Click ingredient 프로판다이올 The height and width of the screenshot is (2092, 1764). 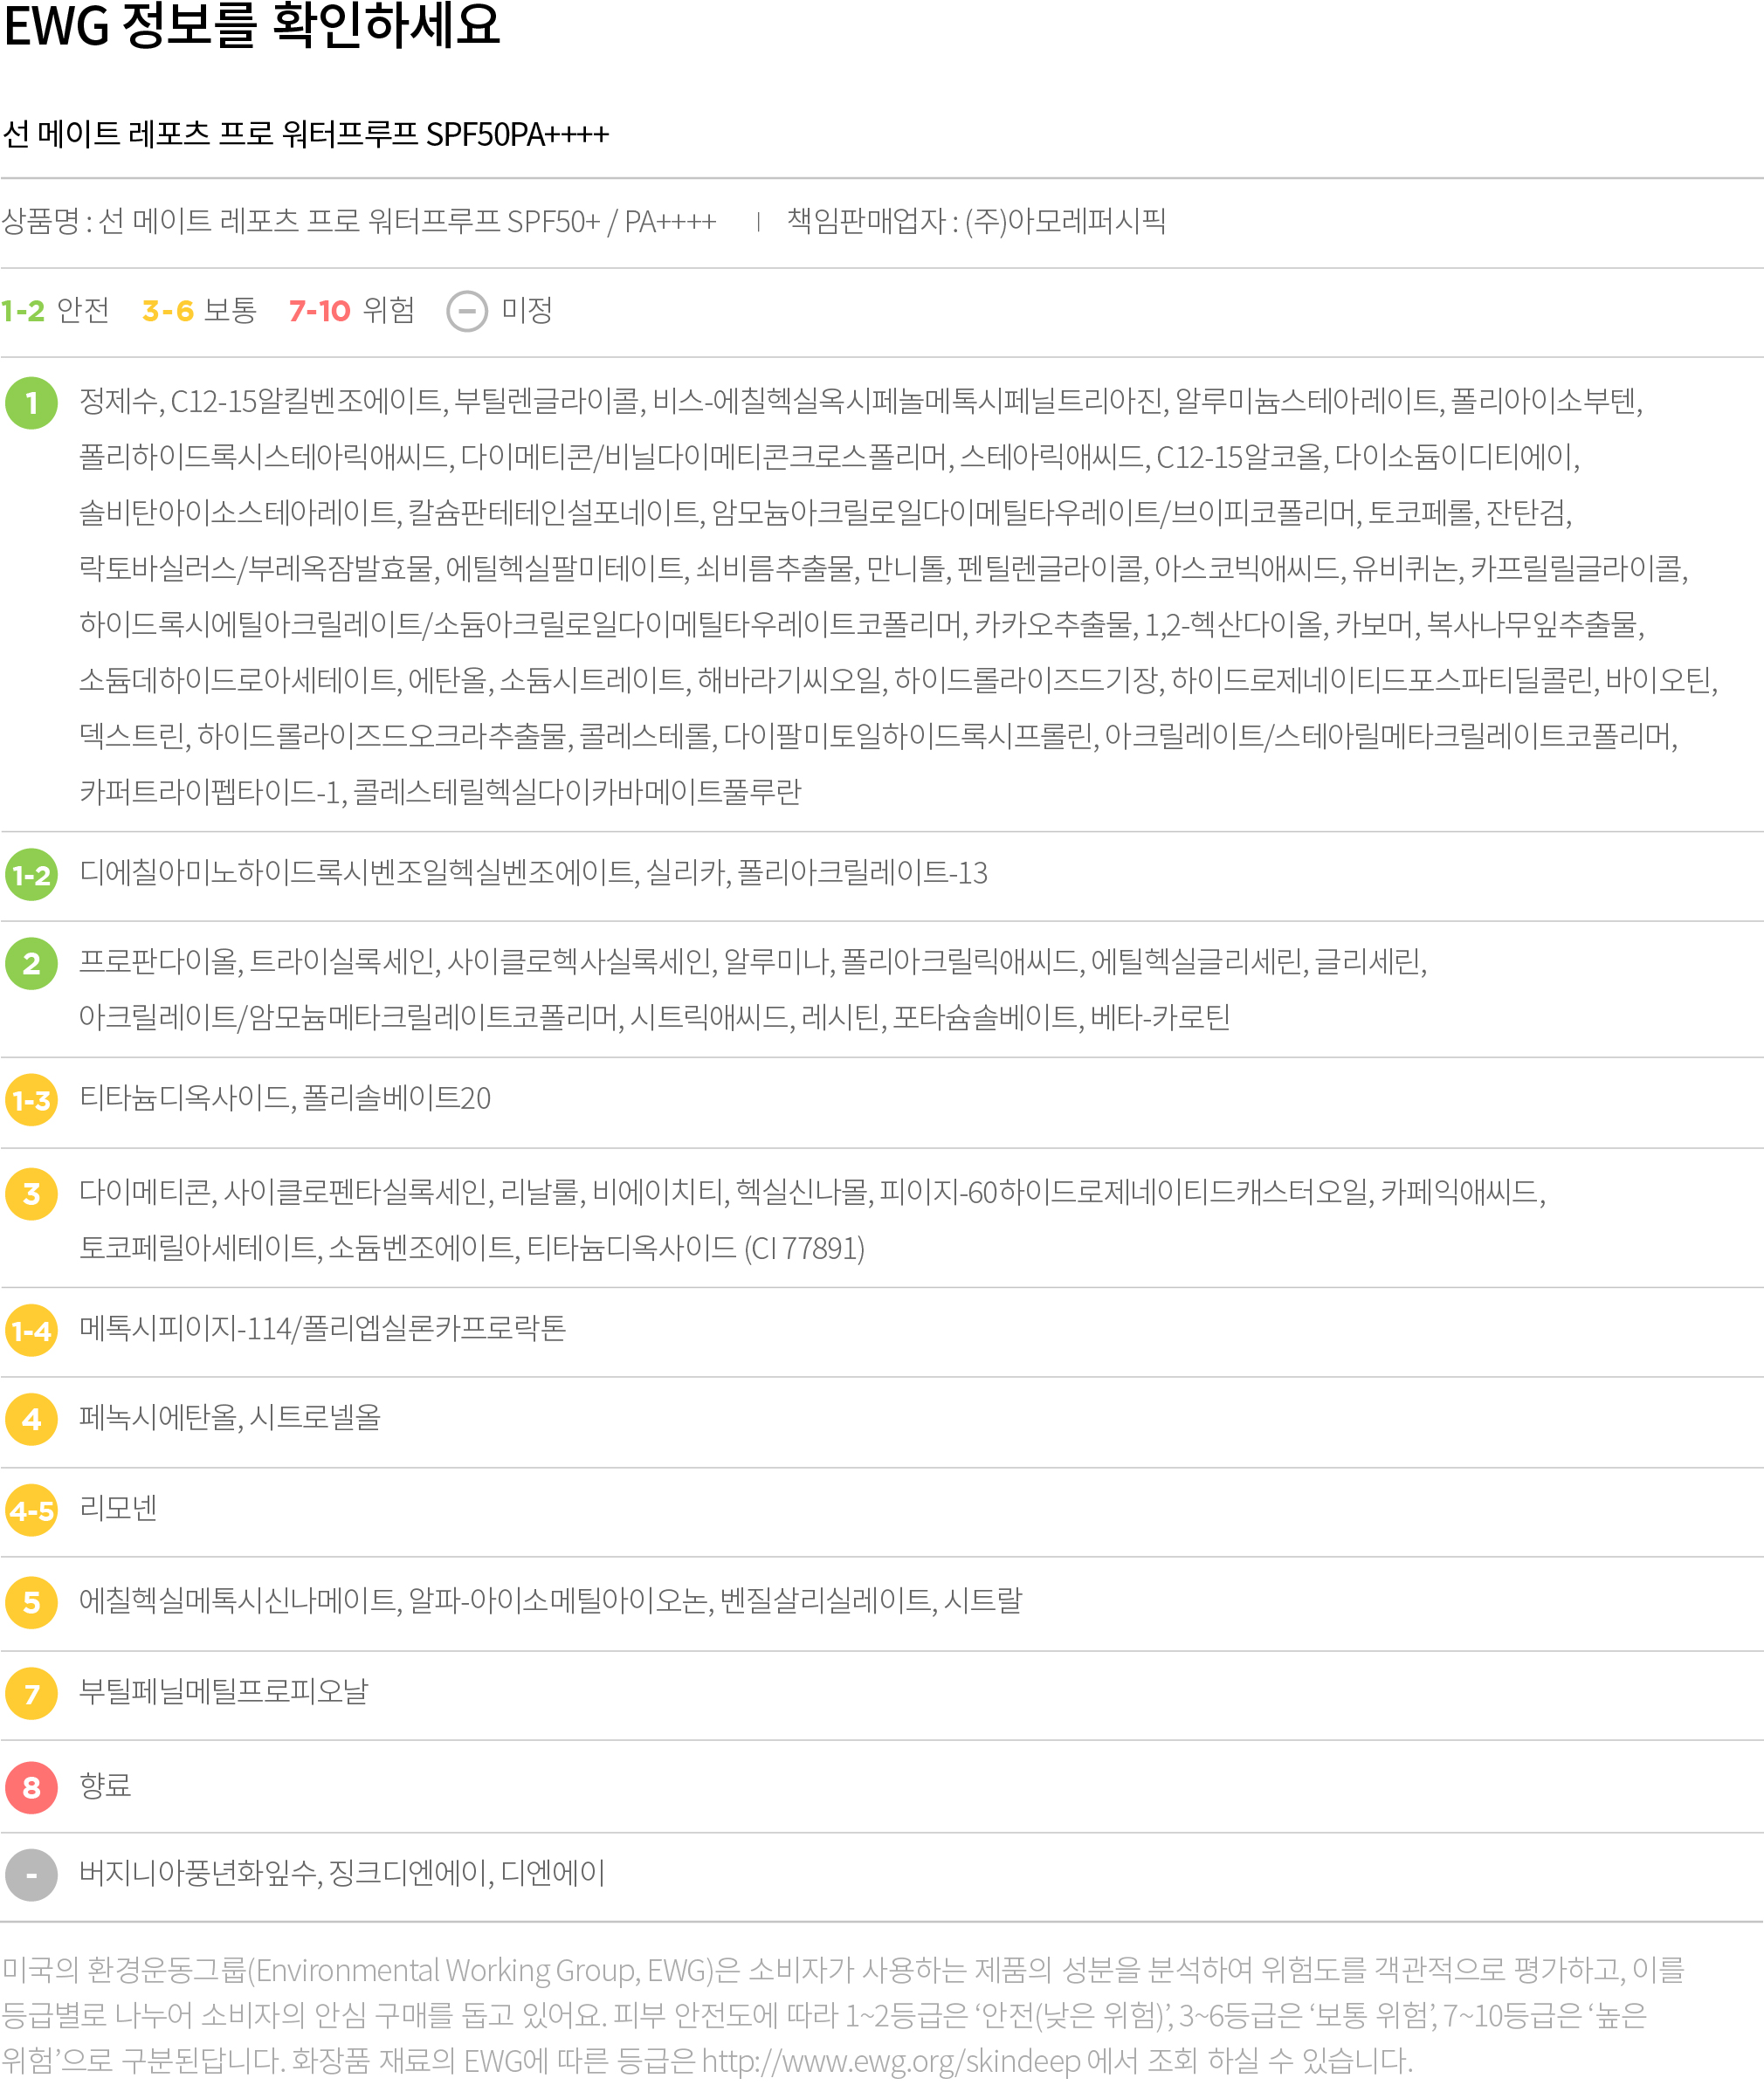click(x=159, y=963)
